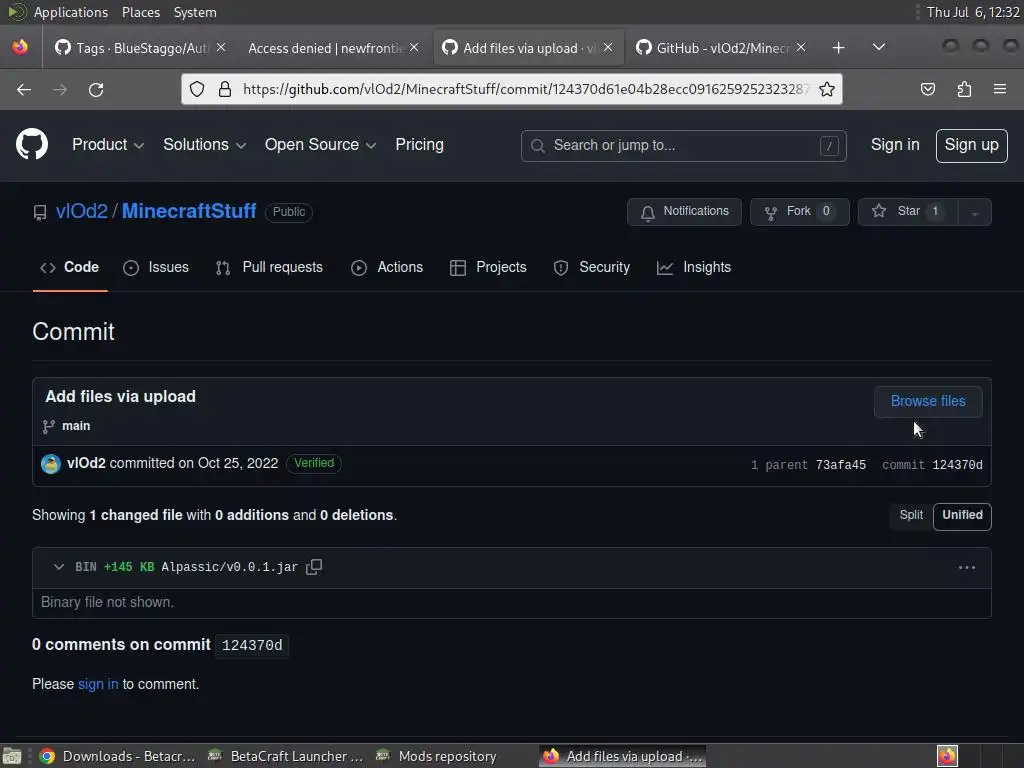Screen dimensions: 1024x768
Task: Click the browser URL address bar
Action: pos(511,89)
